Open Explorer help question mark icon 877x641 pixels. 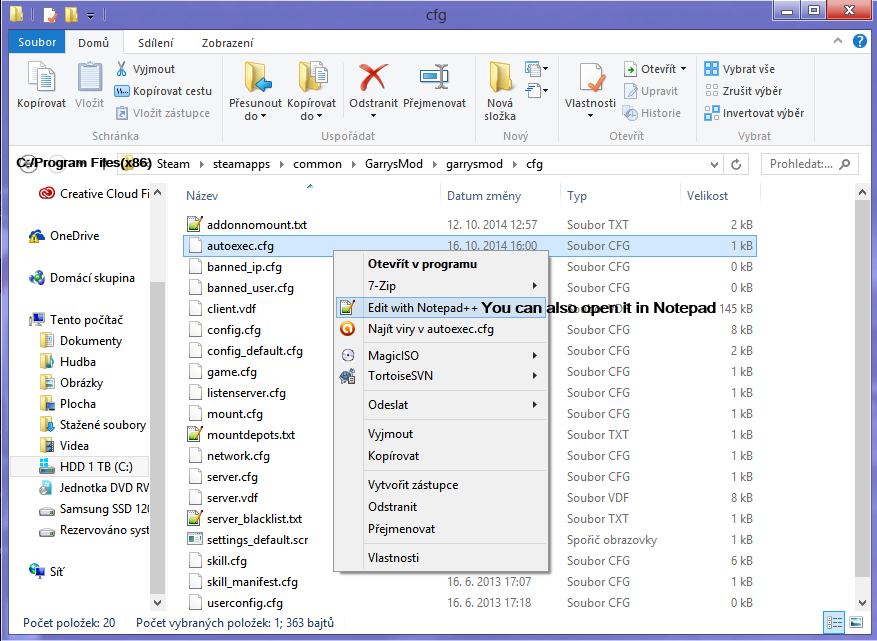click(x=859, y=41)
